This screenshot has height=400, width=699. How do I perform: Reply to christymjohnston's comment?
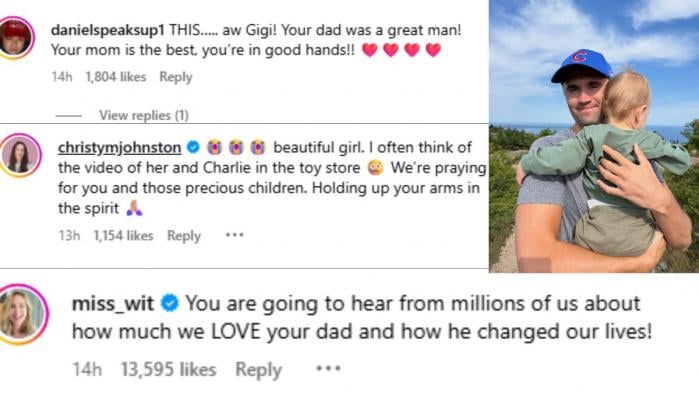point(184,236)
